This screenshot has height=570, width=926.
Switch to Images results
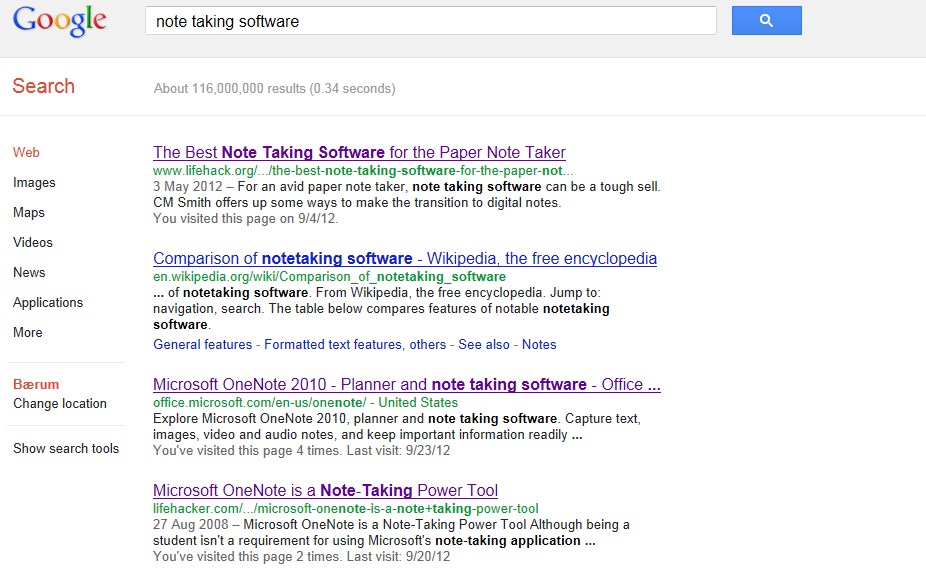(34, 183)
